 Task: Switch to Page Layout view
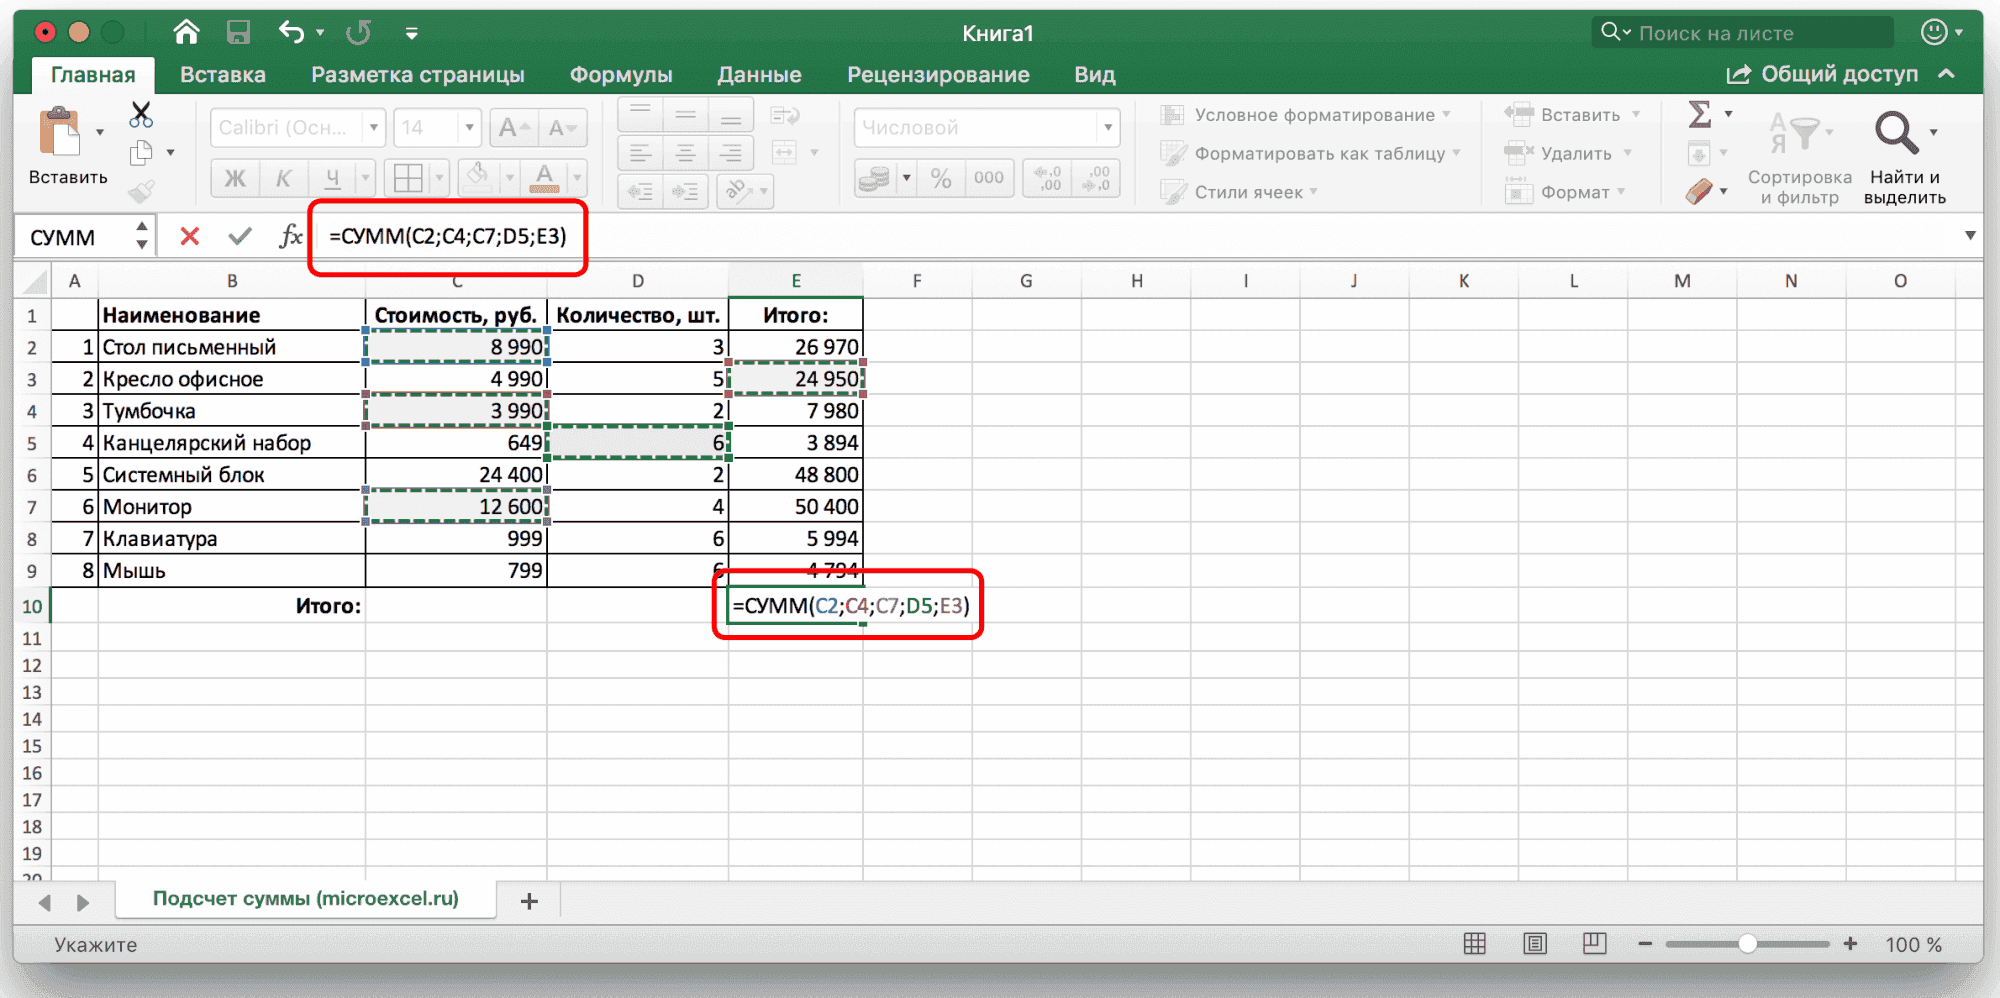(1534, 944)
